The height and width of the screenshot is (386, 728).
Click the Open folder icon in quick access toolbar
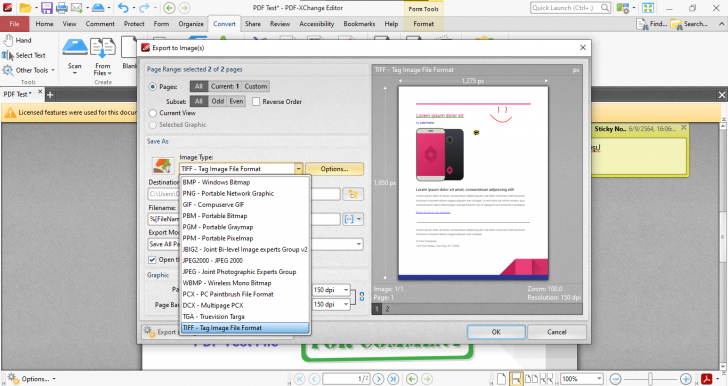point(26,7)
